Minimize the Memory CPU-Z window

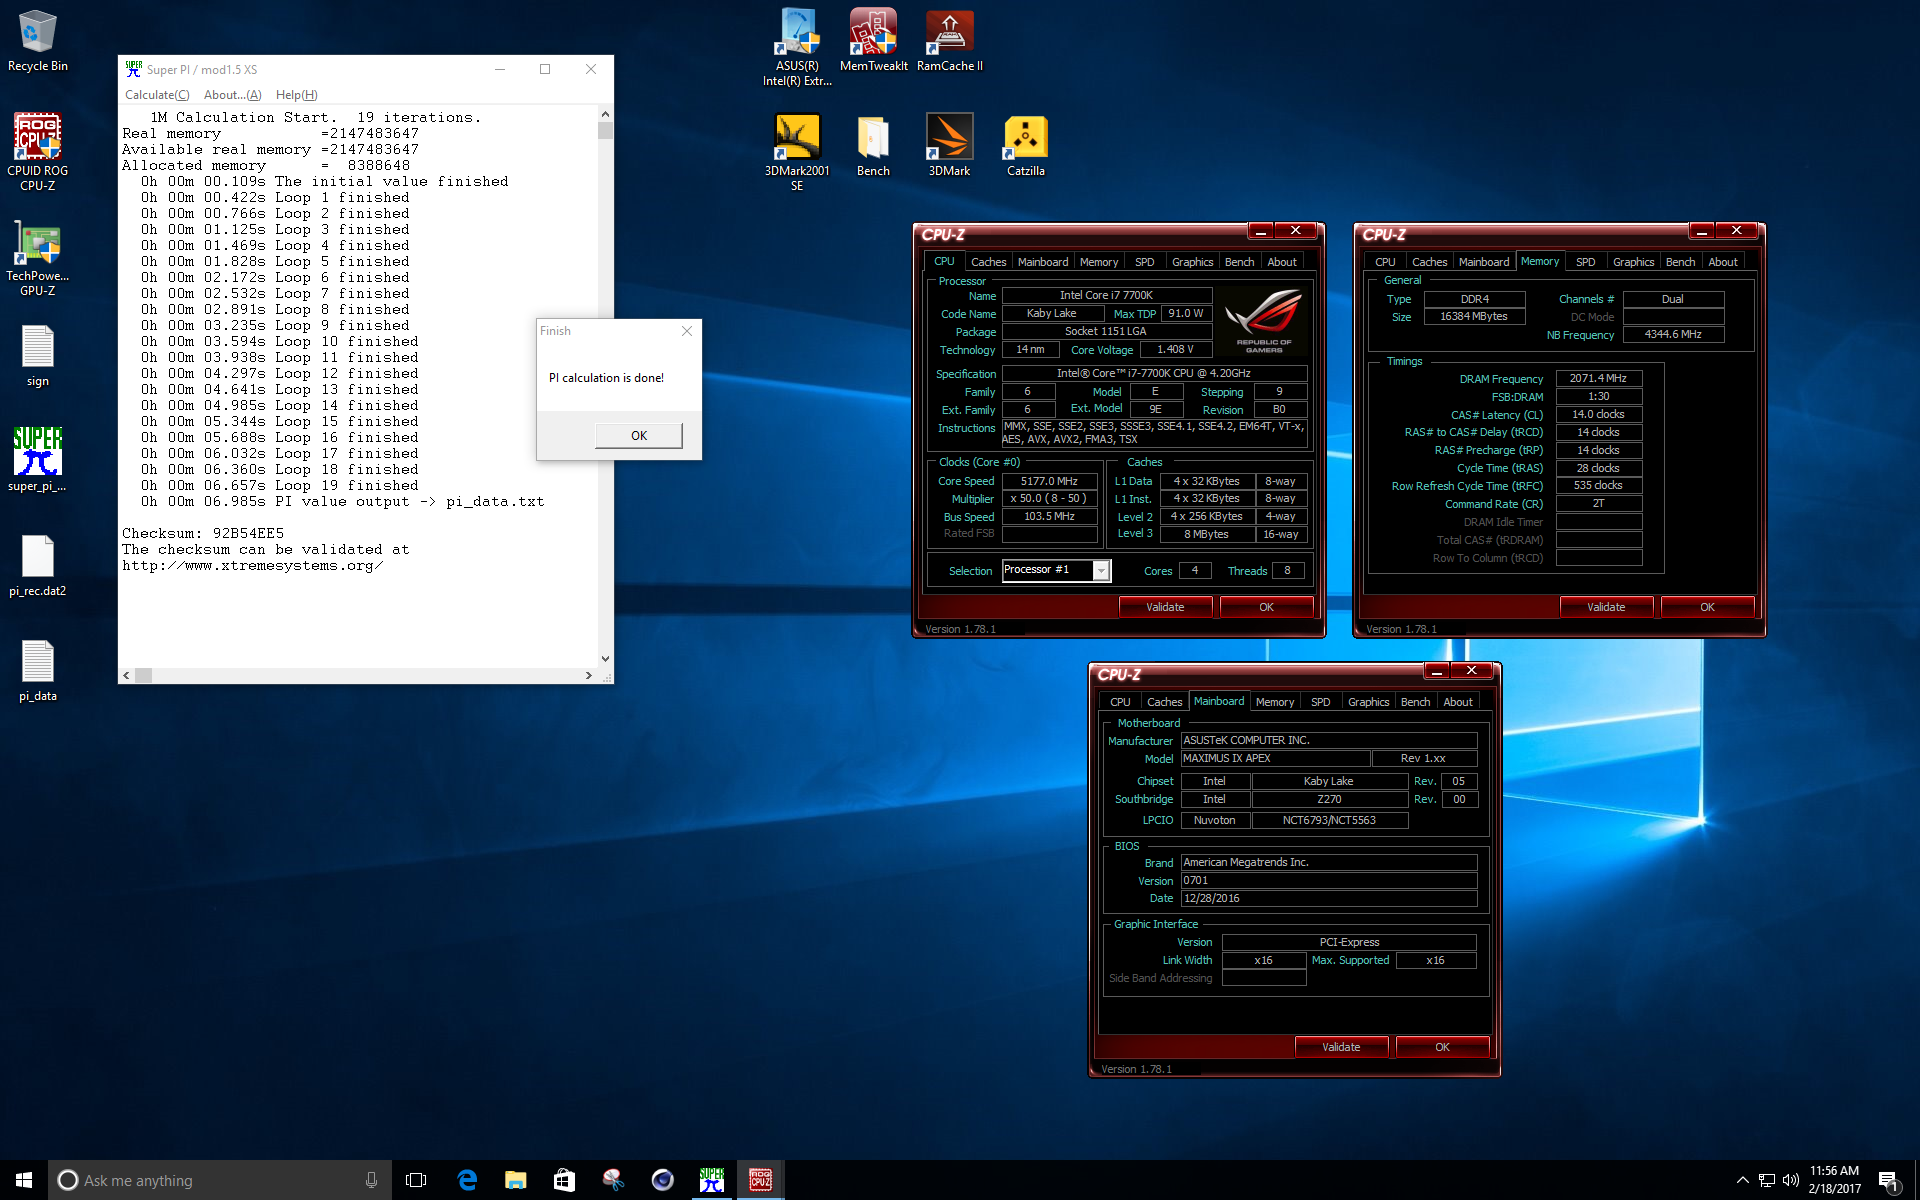tap(1702, 231)
